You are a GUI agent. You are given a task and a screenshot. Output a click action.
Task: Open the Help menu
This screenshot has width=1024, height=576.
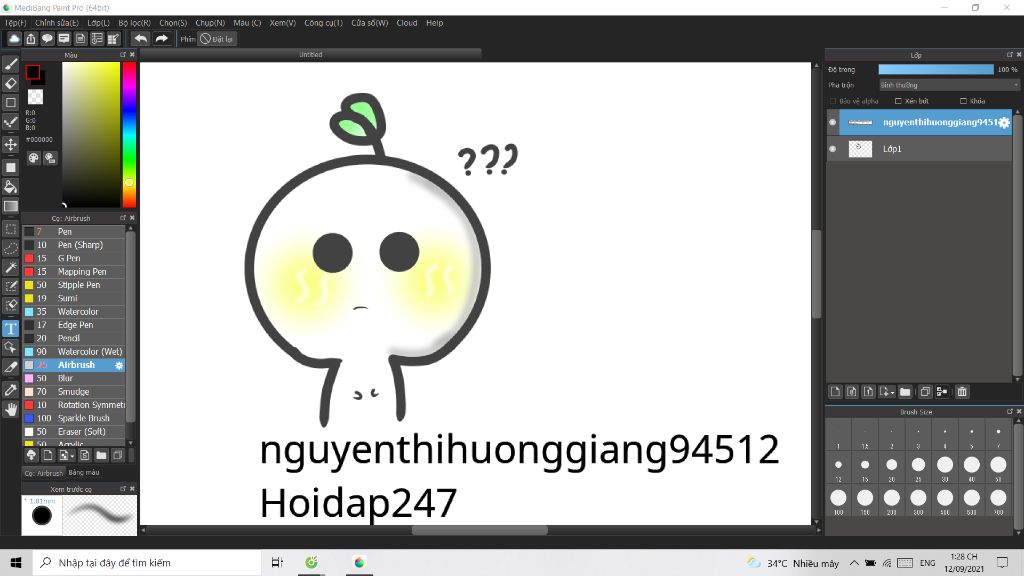click(x=434, y=23)
